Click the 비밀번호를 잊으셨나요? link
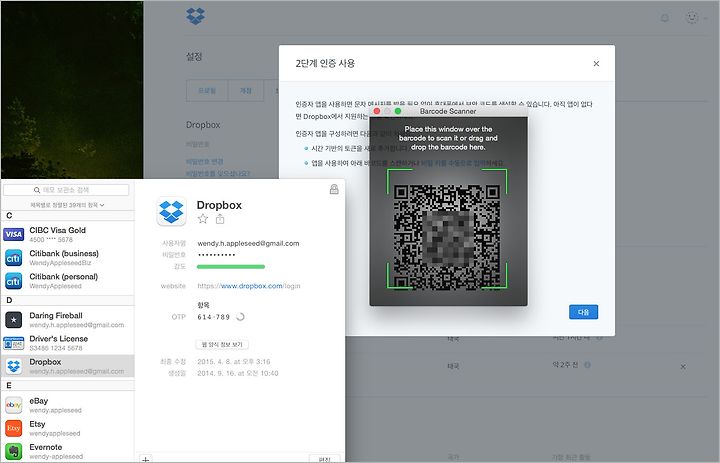The height and width of the screenshot is (463, 720). [x=218, y=174]
